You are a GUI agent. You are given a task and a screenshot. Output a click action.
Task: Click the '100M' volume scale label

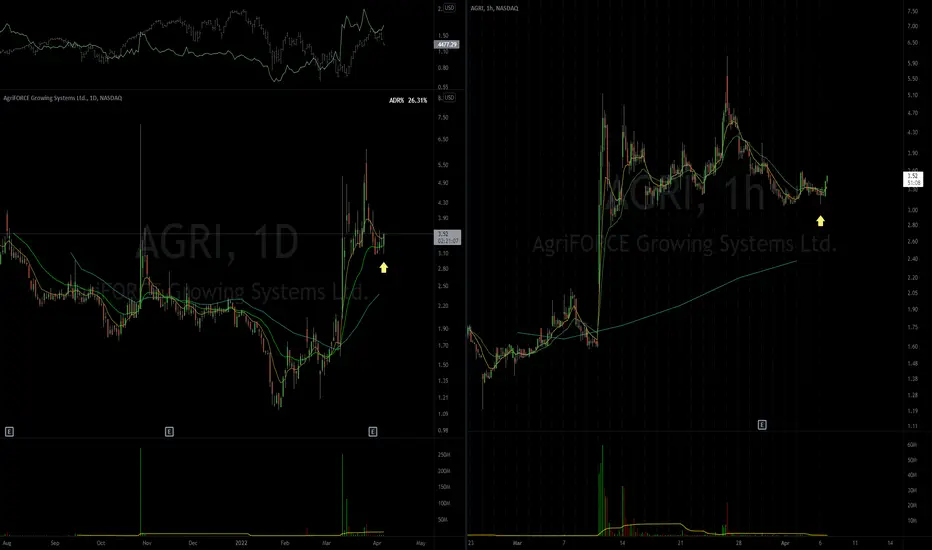(x=443, y=503)
